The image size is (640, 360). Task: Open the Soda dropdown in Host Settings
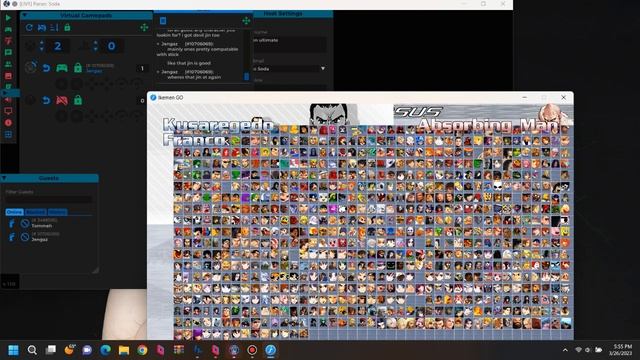pos(290,69)
